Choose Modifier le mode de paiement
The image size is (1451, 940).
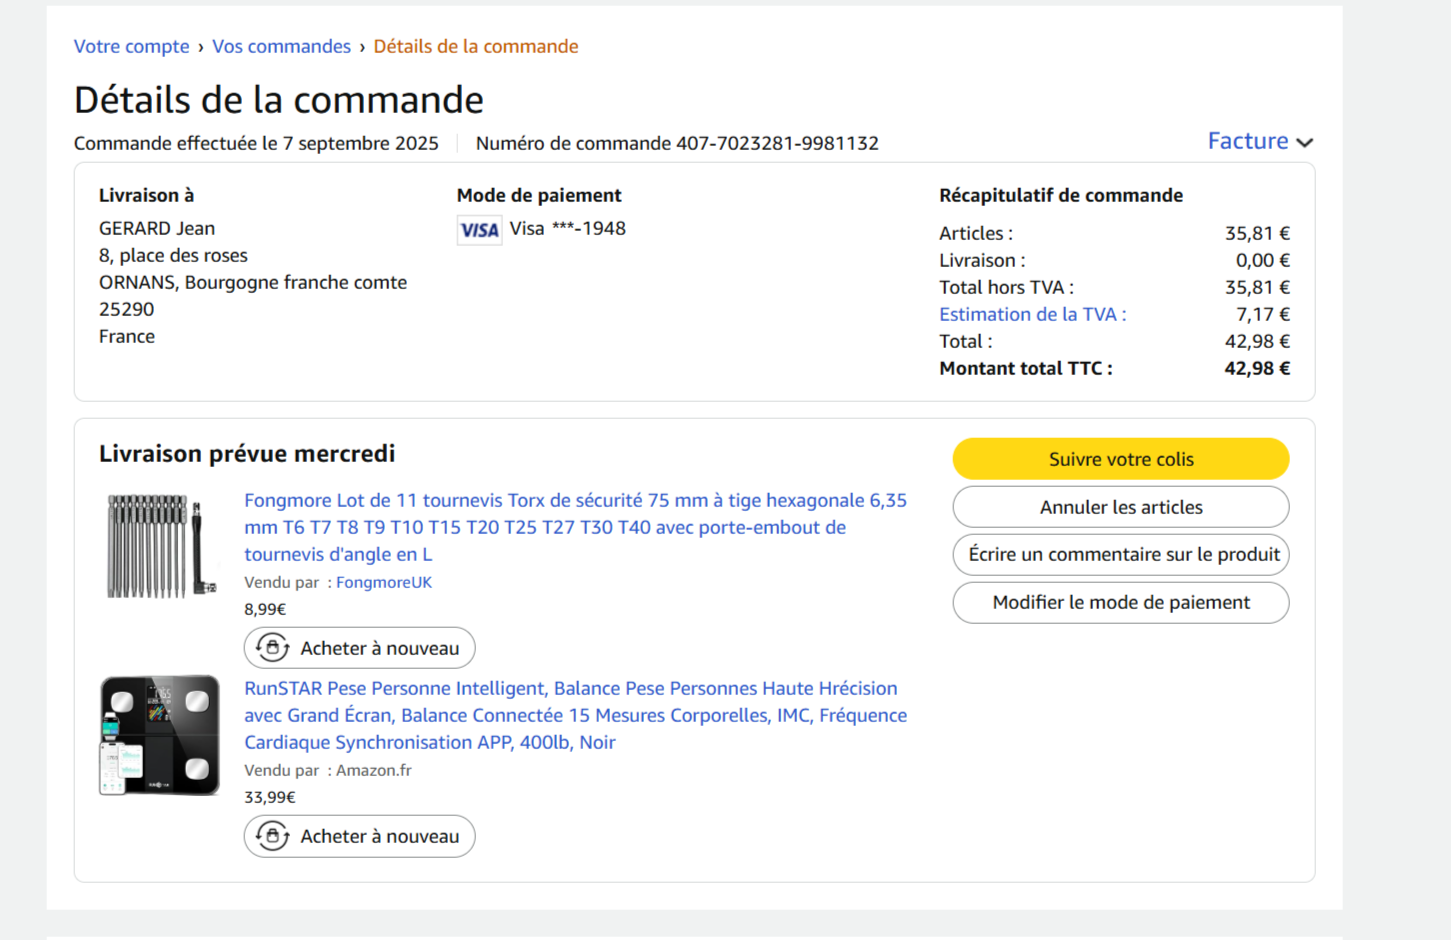point(1120,602)
